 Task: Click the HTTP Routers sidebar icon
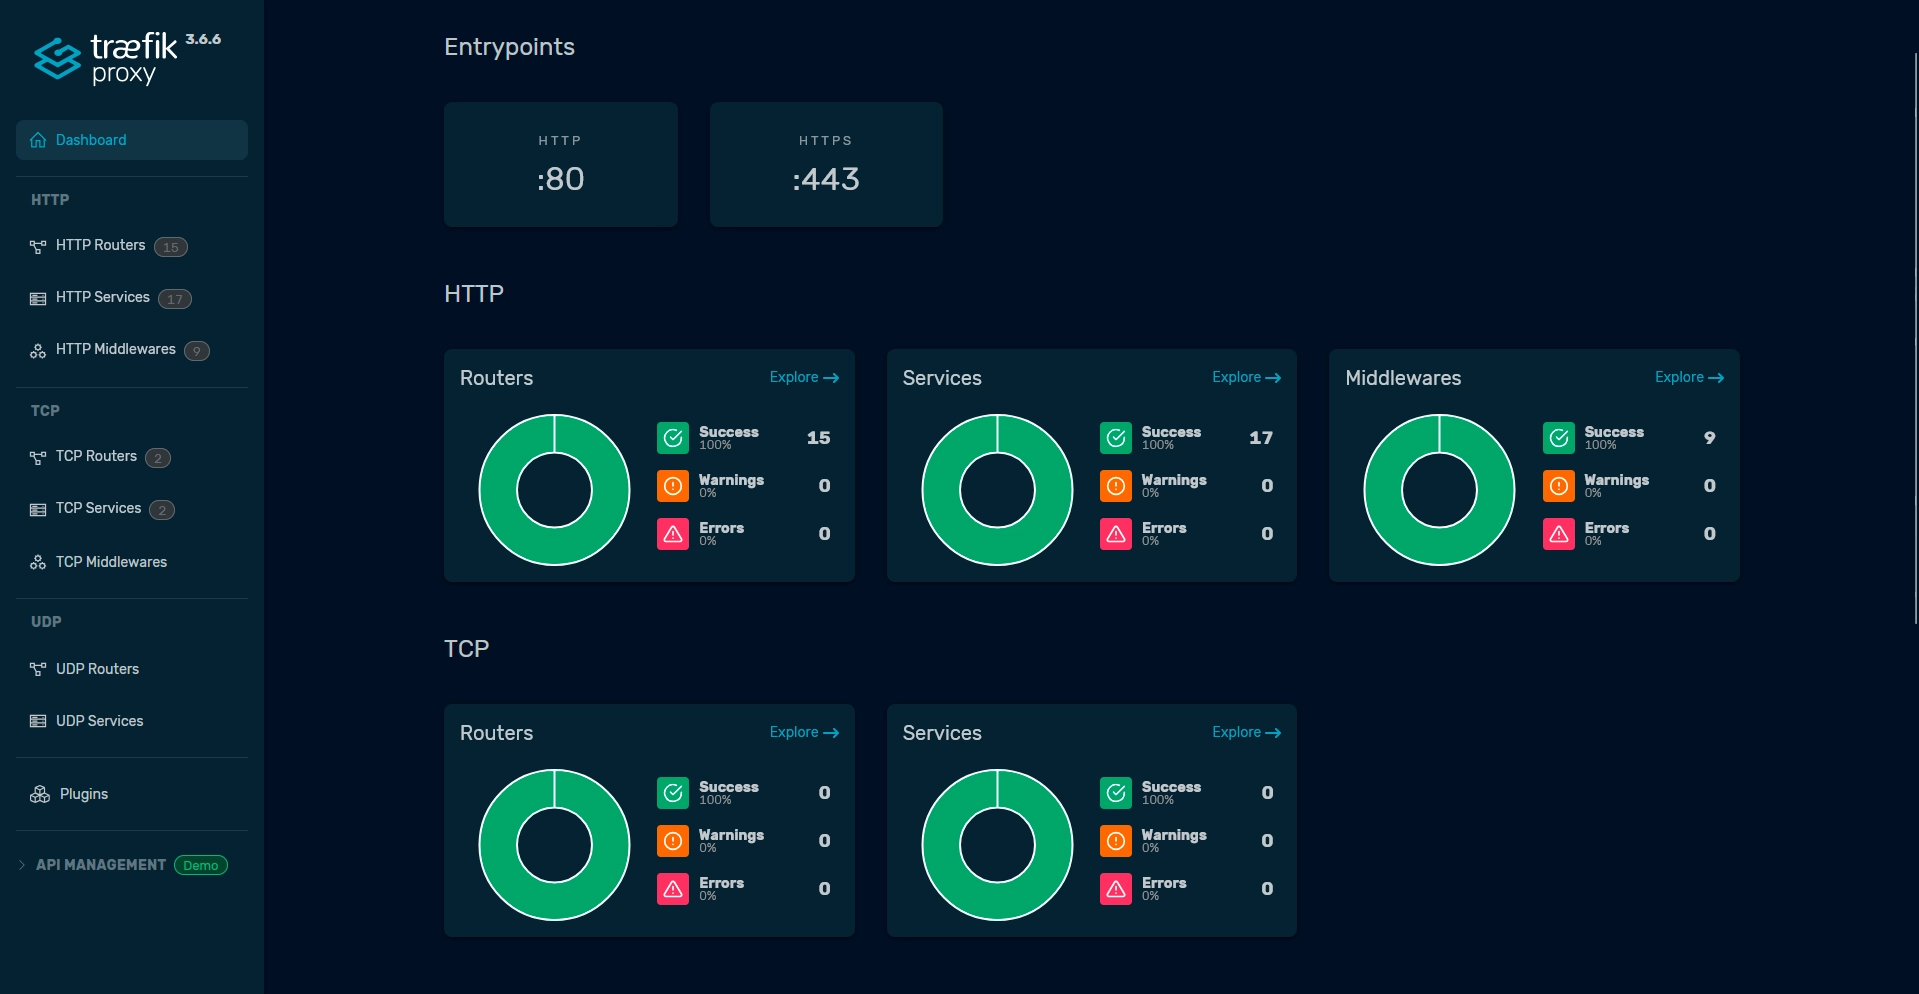38,246
